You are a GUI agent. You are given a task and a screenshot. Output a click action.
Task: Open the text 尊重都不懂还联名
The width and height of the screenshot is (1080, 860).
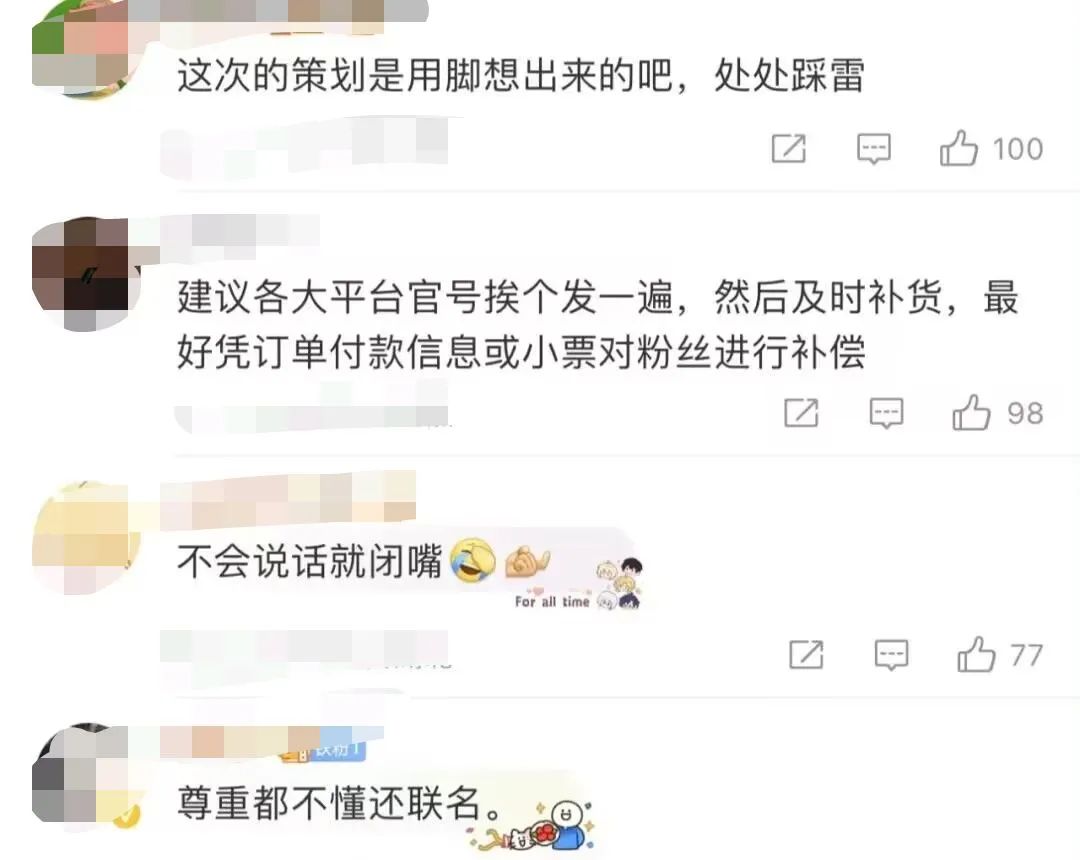tap(339, 803)
